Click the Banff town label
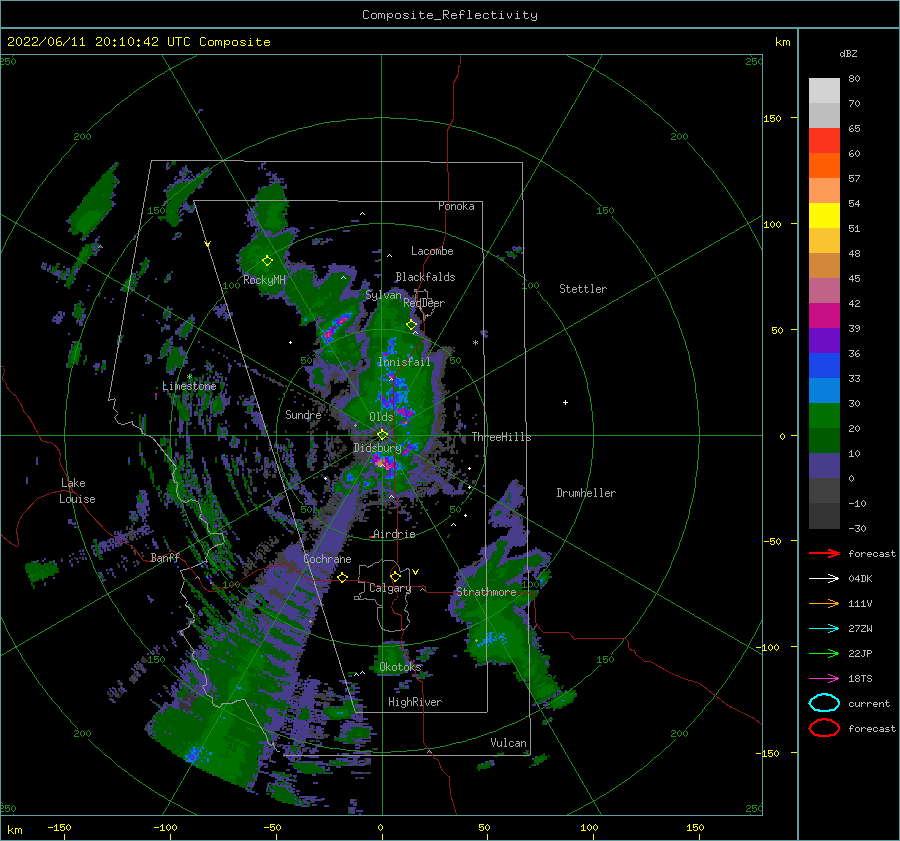 165,557
